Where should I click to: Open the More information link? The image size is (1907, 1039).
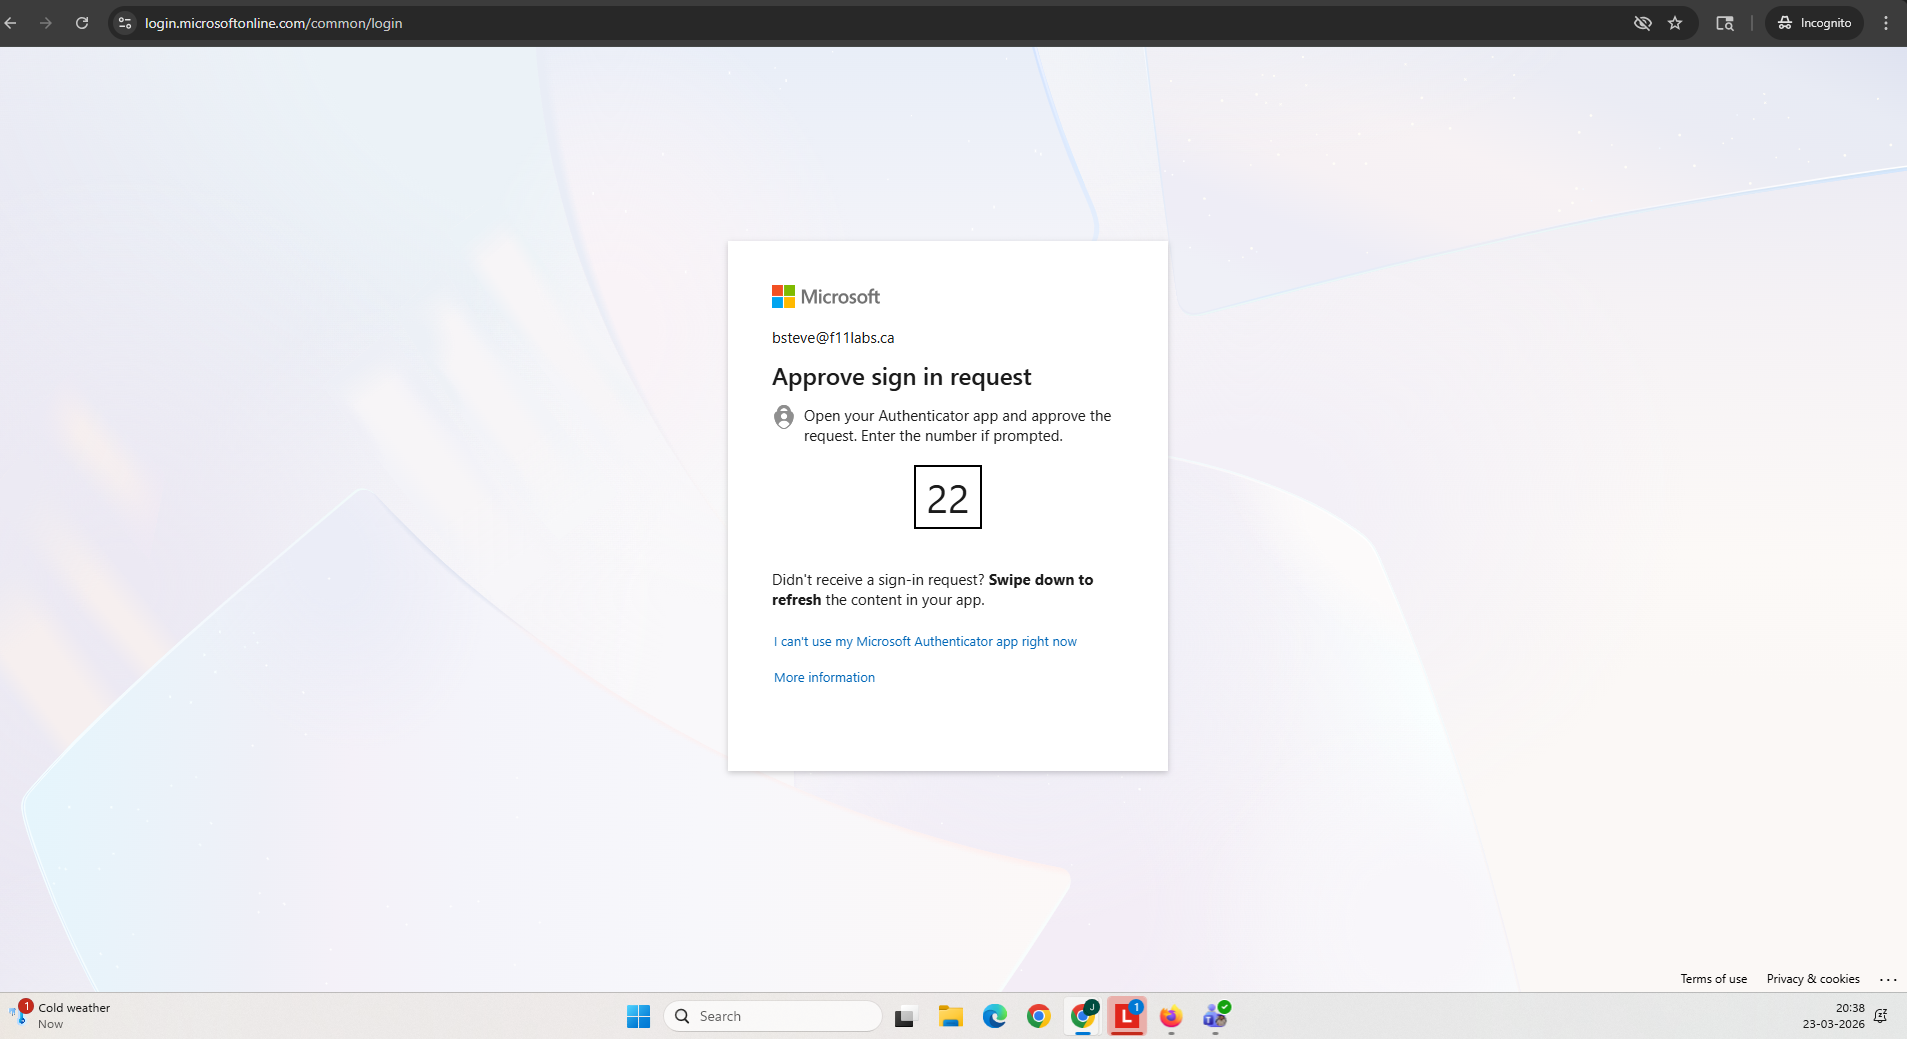[x=824, y=678]
